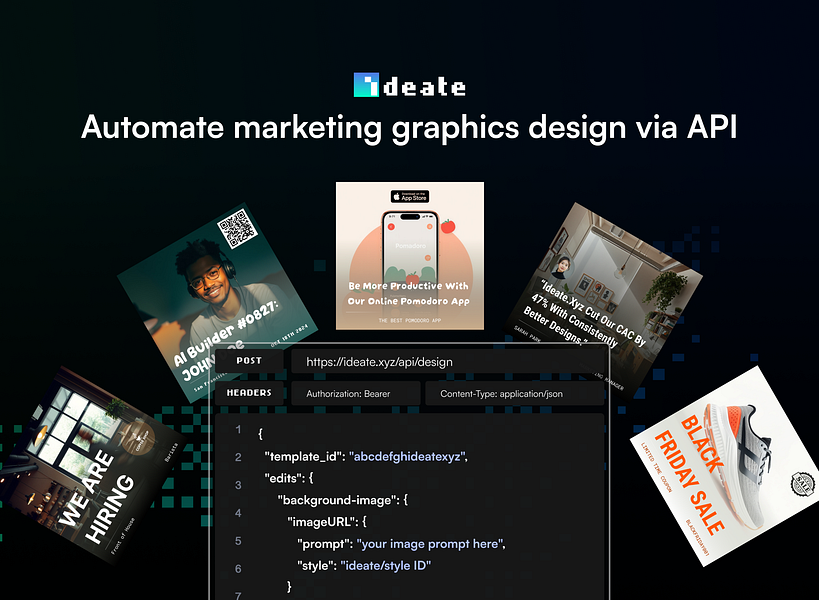Click the coffee shop logo on hiring card

click(137, 439)
